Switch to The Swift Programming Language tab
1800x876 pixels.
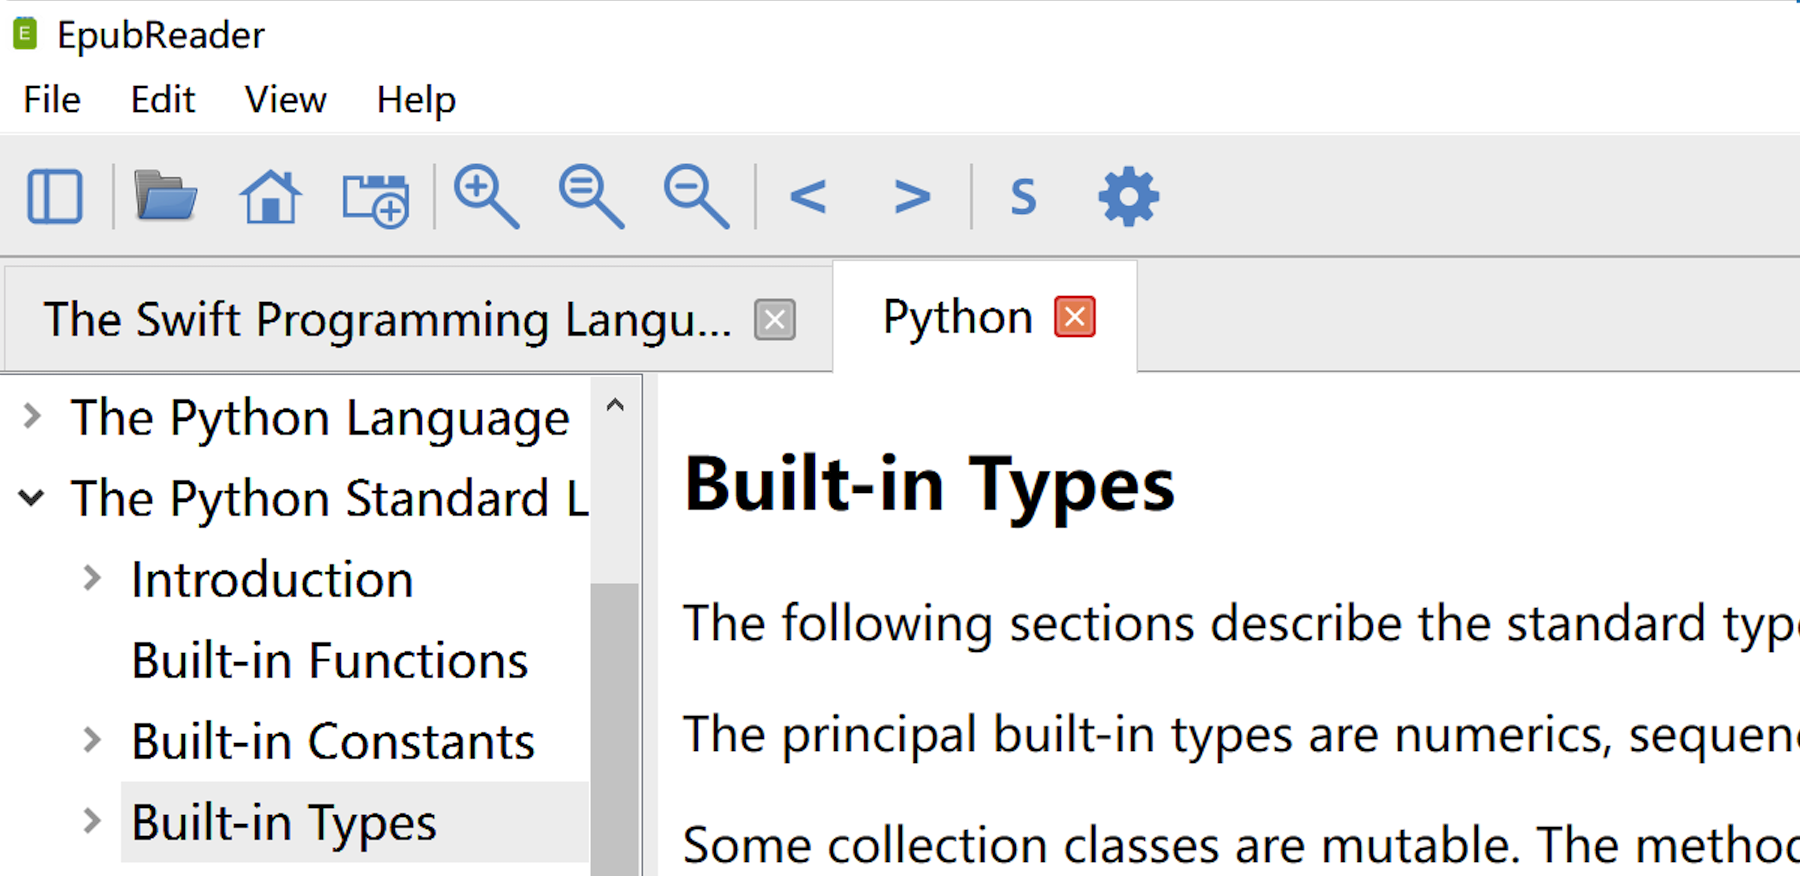click(x=418, y=320)
